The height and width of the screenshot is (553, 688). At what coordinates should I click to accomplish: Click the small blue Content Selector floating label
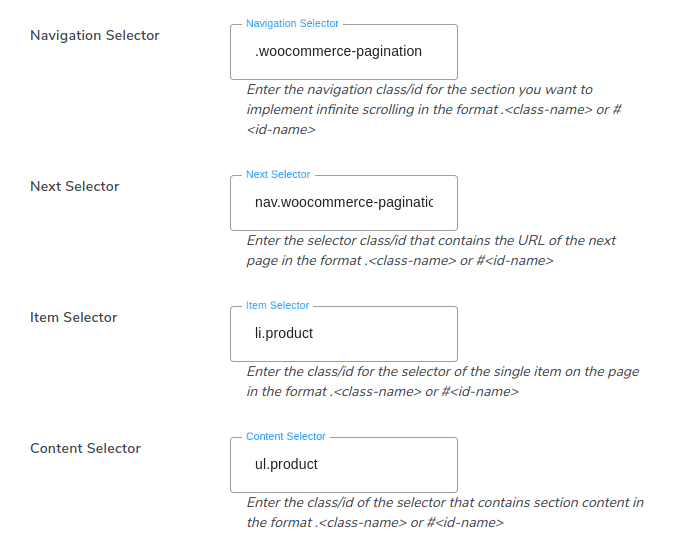[x=285, y=436]
